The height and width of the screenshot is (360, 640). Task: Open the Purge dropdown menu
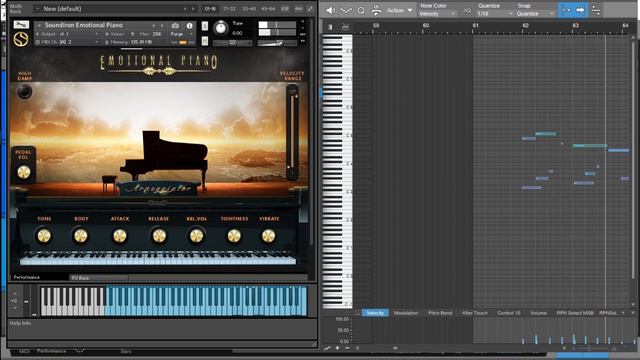[182, 34]
